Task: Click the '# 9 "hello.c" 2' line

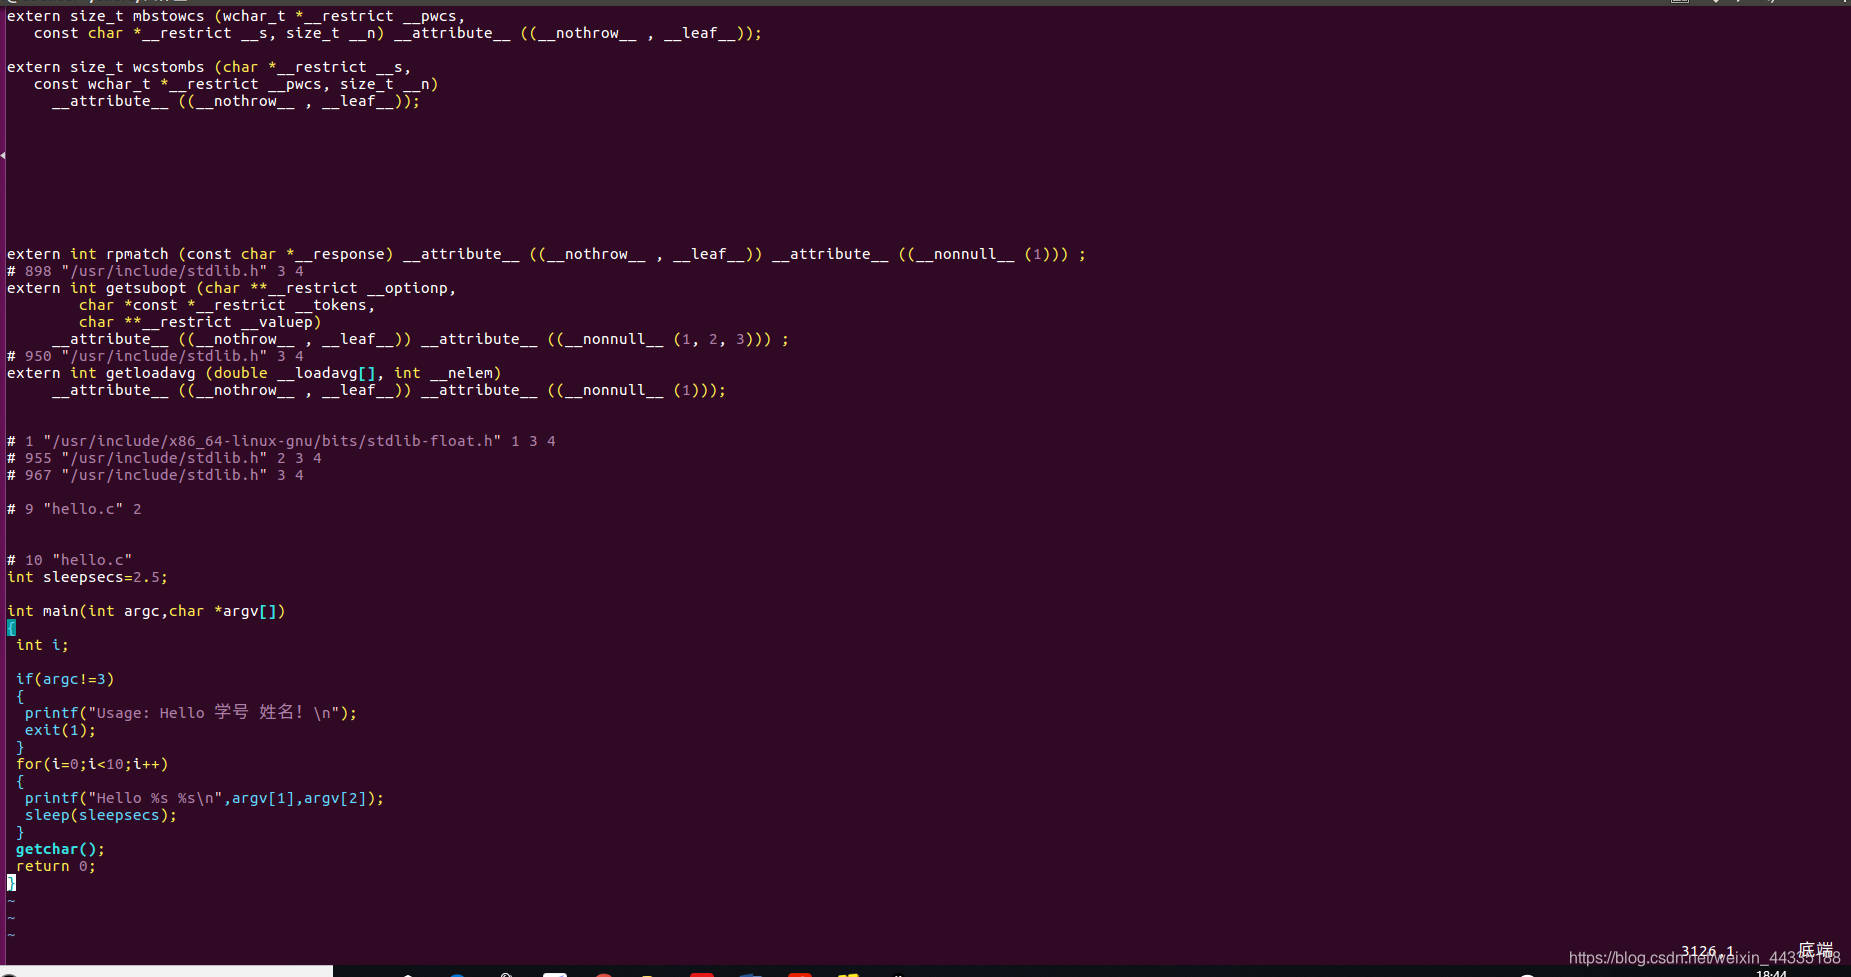Action: pos(74,509)
